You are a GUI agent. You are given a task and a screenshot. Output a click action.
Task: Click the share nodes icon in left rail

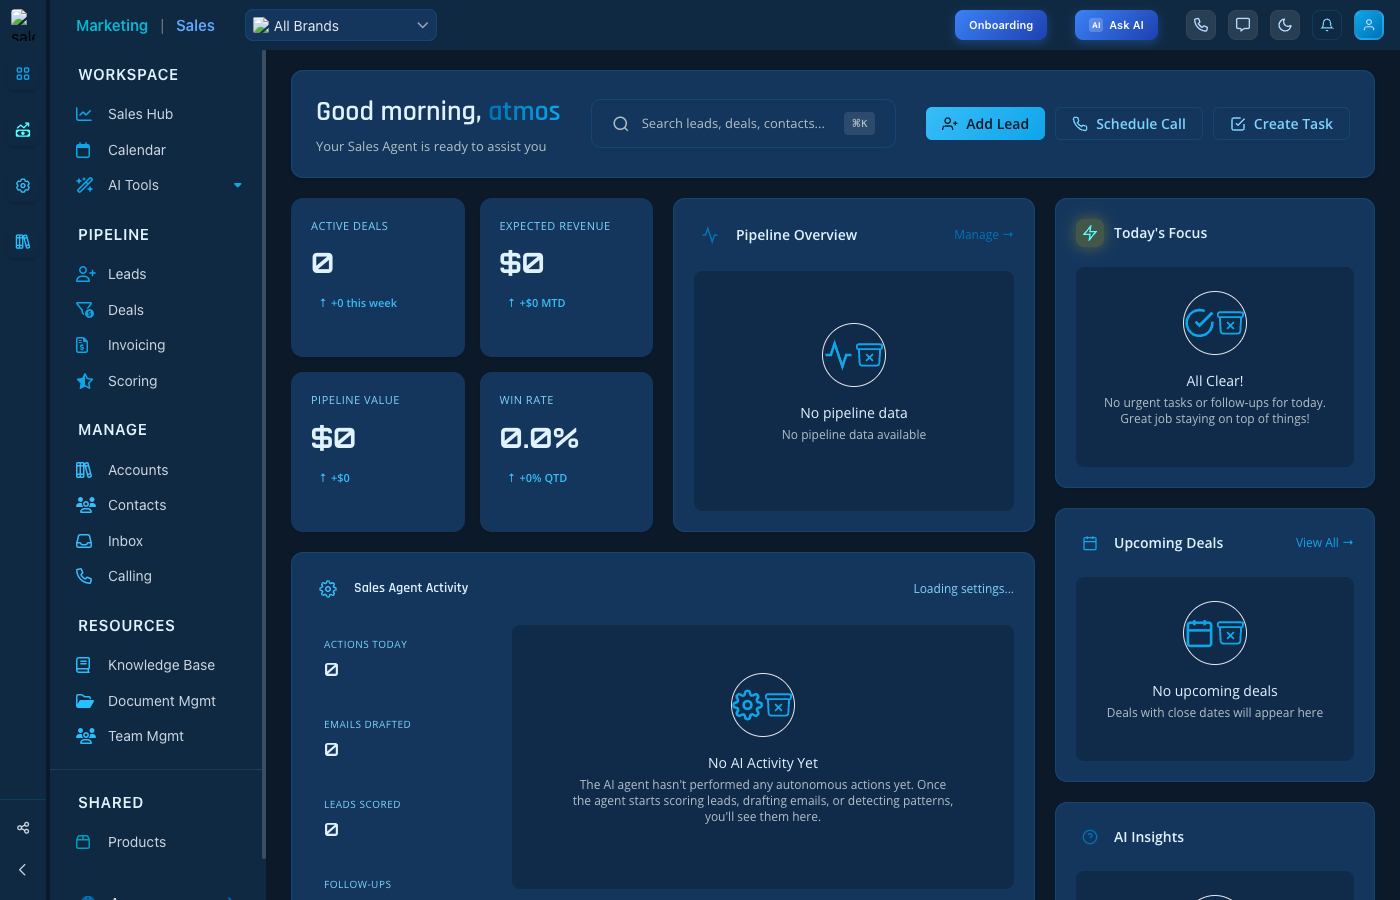coord(23,827)
